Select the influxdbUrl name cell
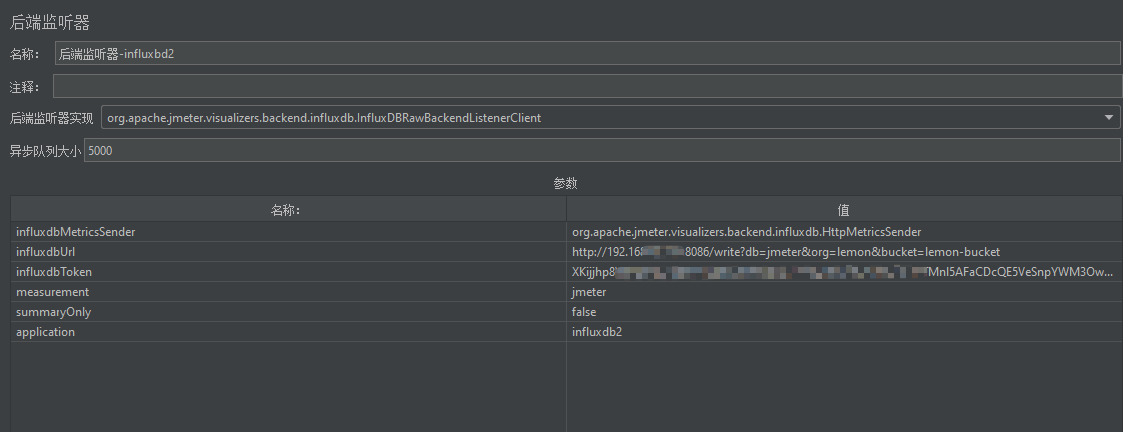 tap(288, 251)
